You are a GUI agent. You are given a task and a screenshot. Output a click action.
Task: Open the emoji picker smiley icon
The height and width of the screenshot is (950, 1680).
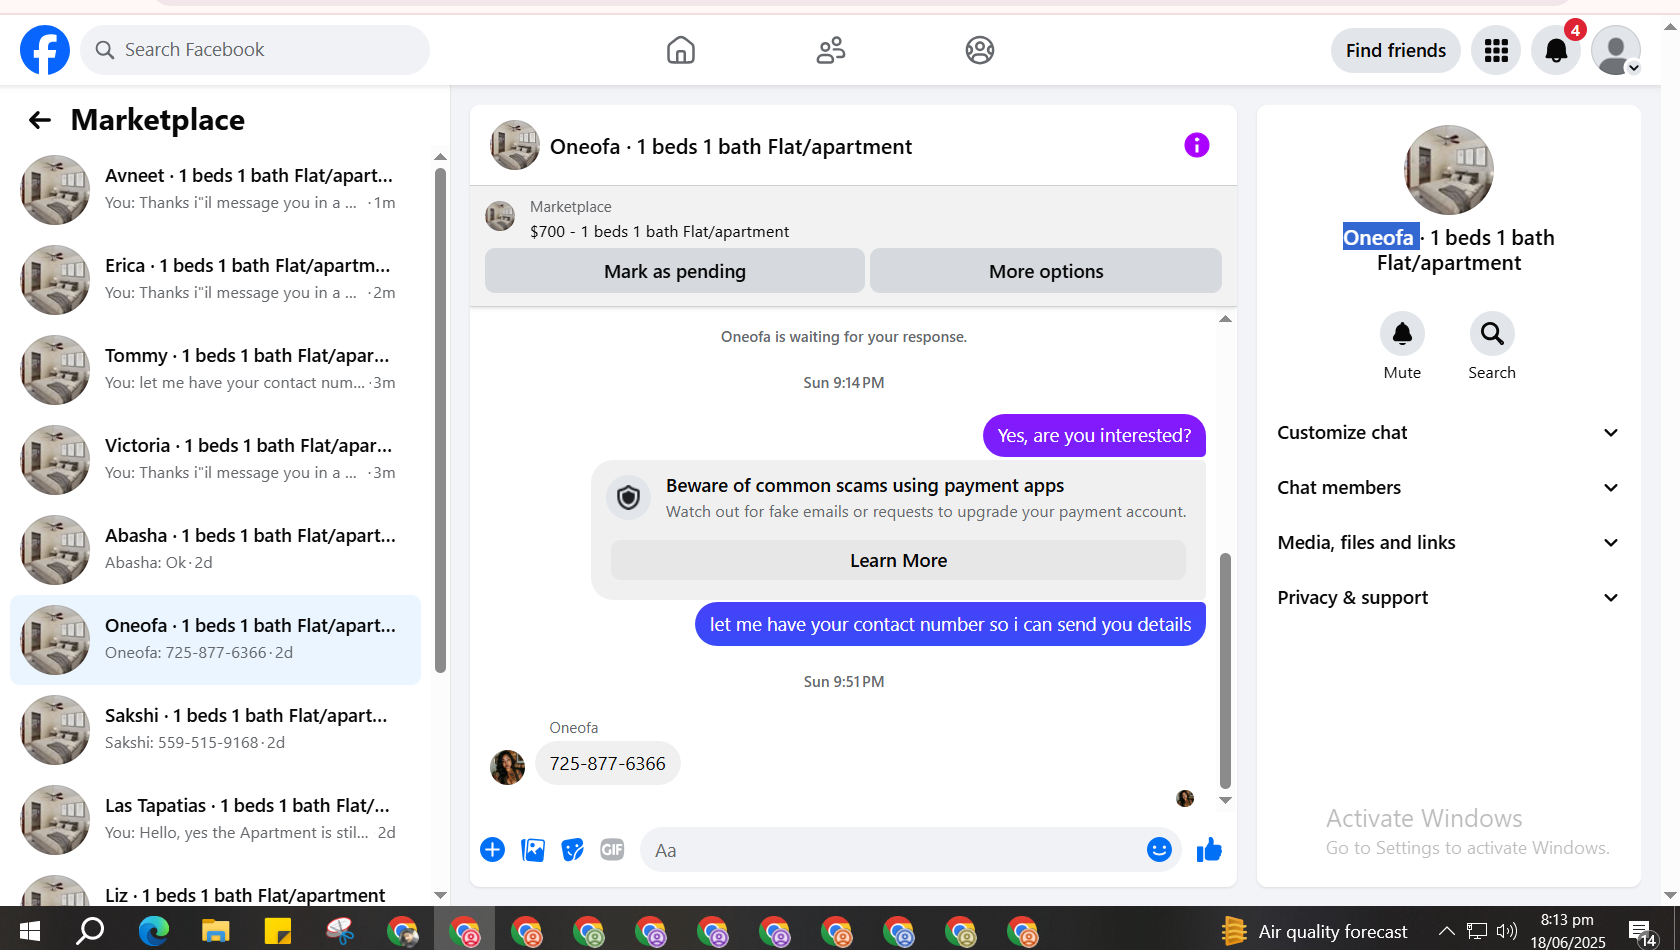pyautogui.click(x=1159, y=850)
